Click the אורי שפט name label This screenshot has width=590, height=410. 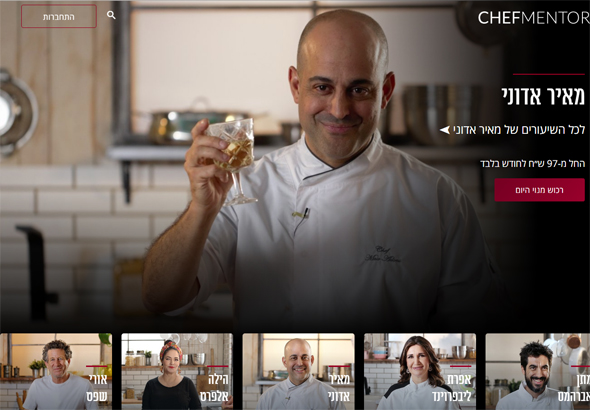(x=97, y=387)
